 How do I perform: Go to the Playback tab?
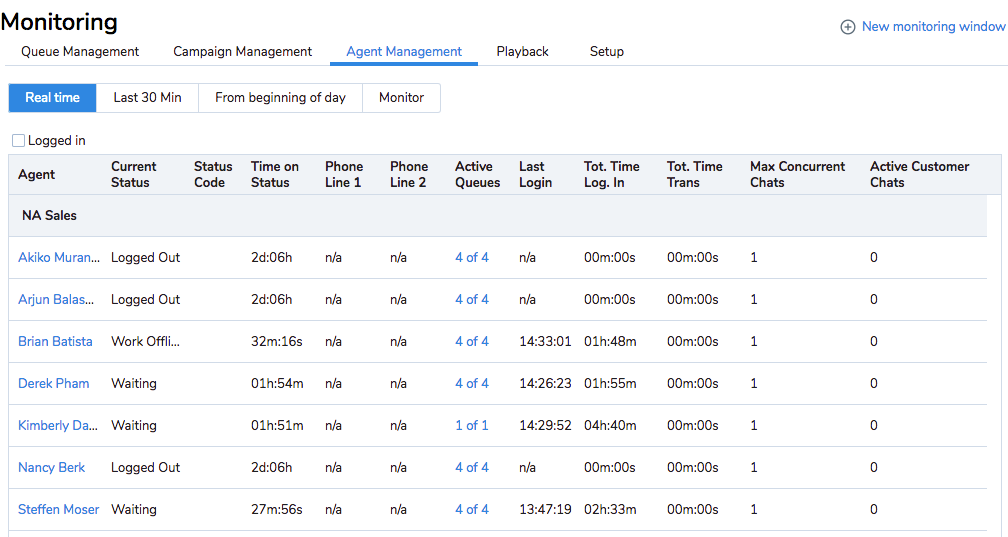[523, 51]
